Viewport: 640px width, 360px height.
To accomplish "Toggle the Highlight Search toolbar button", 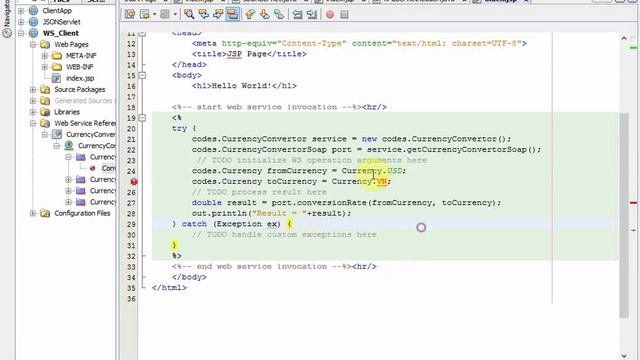I will point(232,15).
